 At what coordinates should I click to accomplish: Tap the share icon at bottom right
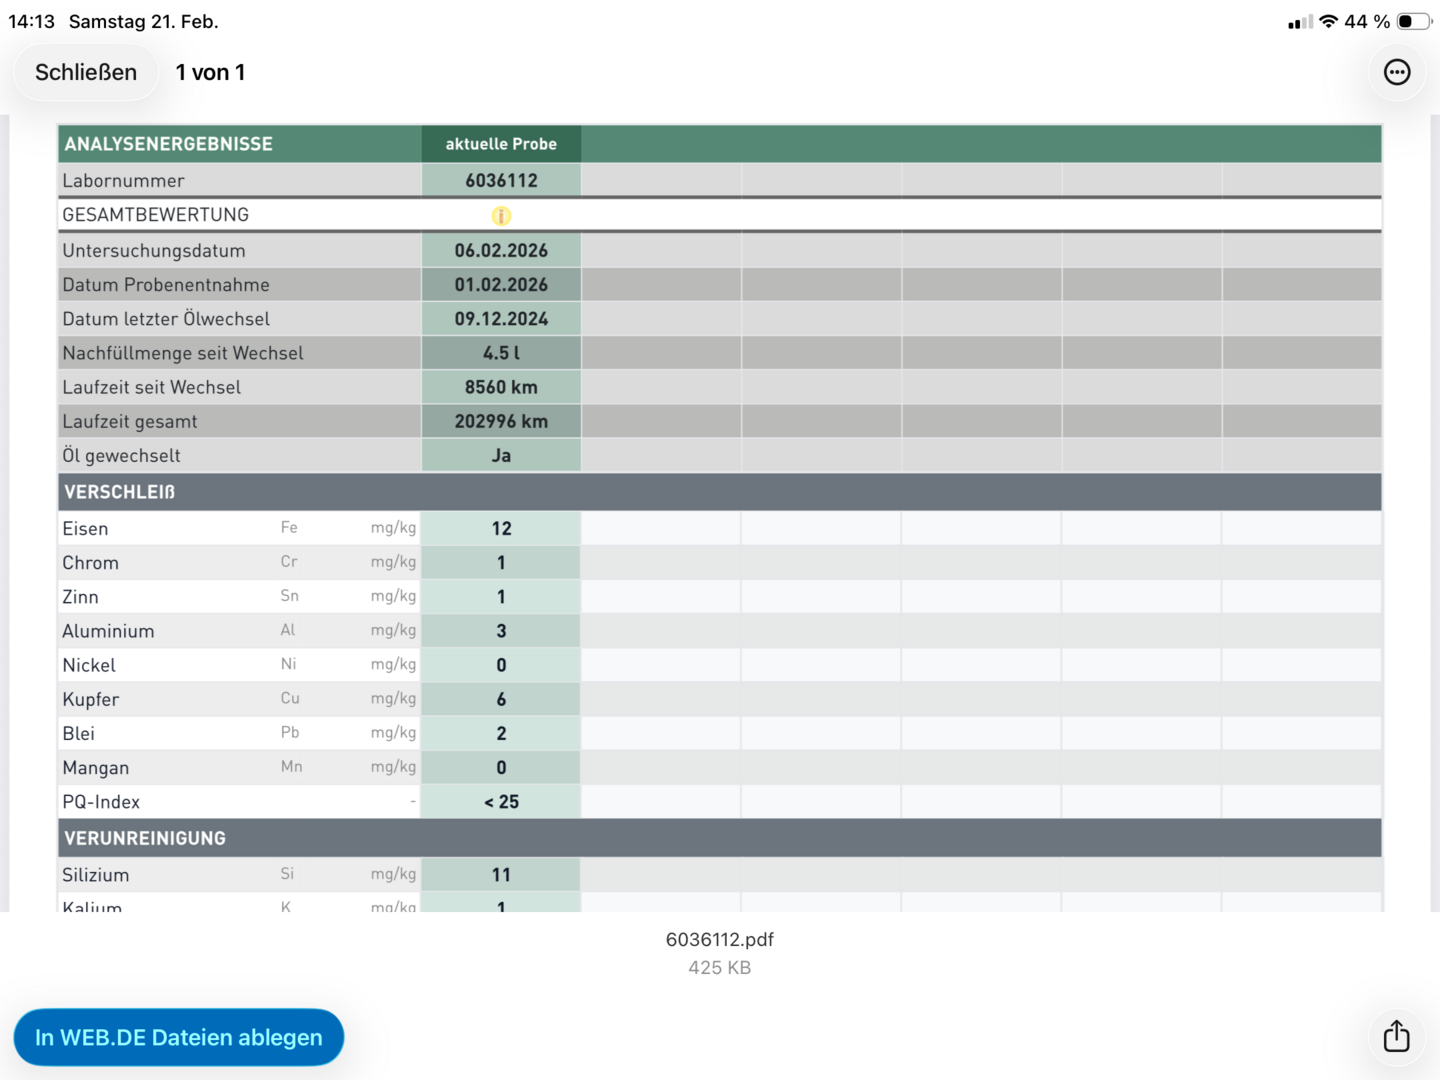1396,1036
